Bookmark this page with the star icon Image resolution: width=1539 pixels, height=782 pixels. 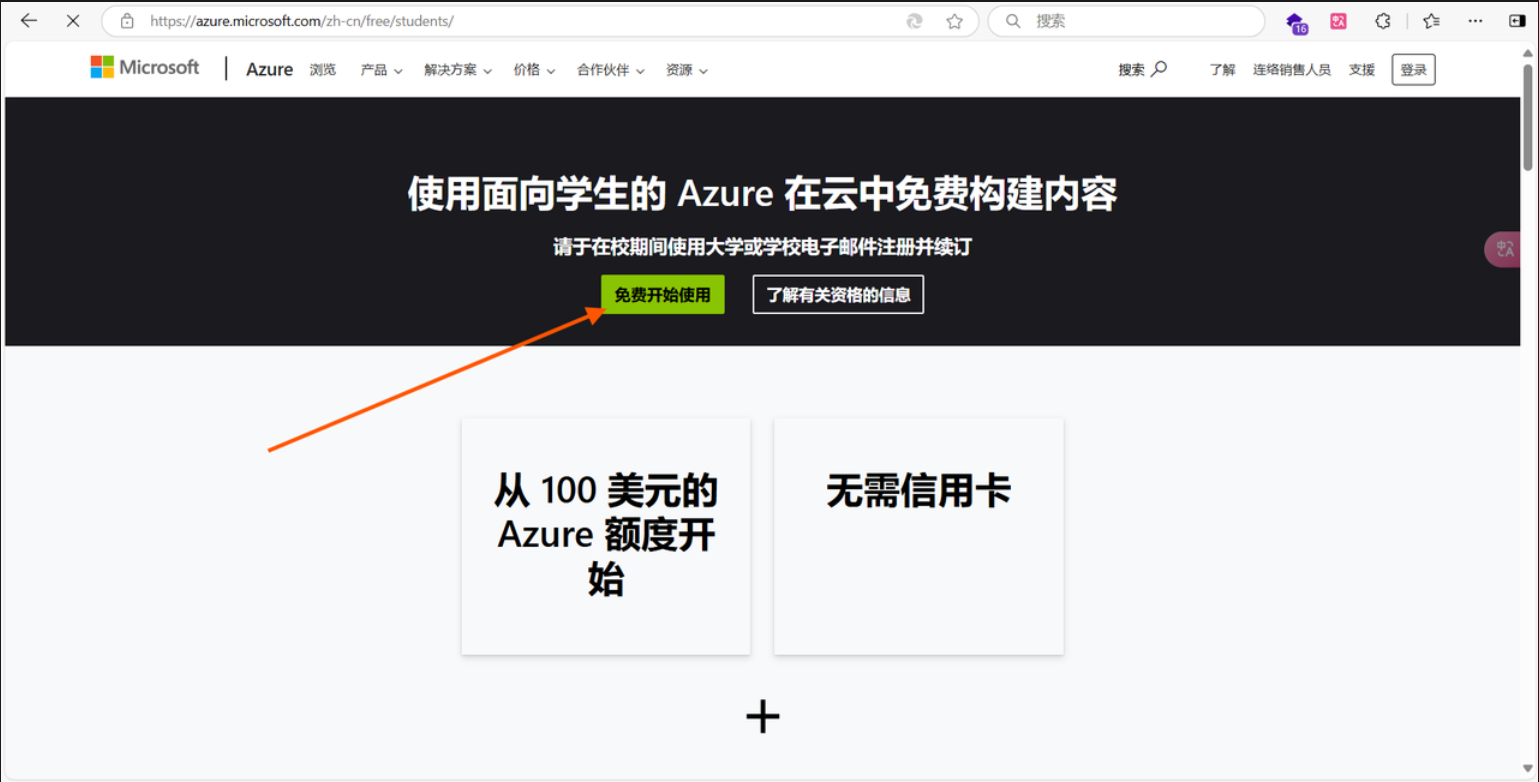point(955,21)
